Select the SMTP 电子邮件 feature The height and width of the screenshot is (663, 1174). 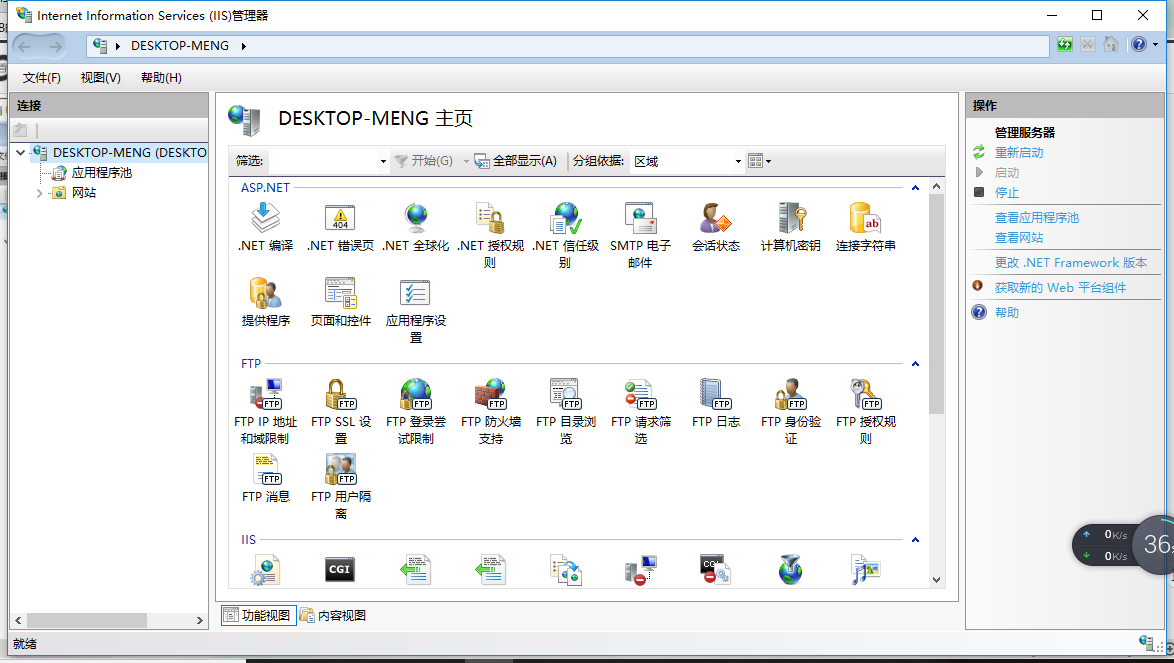click(x=640, y=225)
